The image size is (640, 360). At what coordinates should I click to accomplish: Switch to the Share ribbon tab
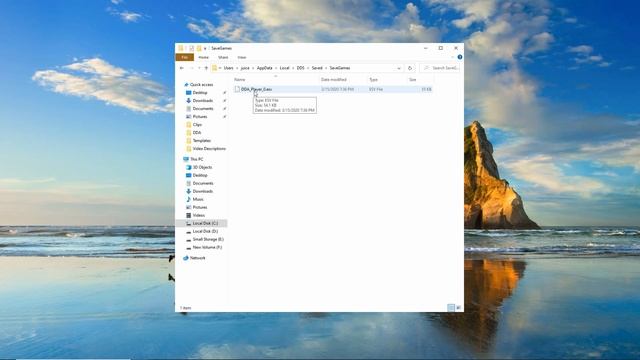pyautogui.click(x=223, y=58)
